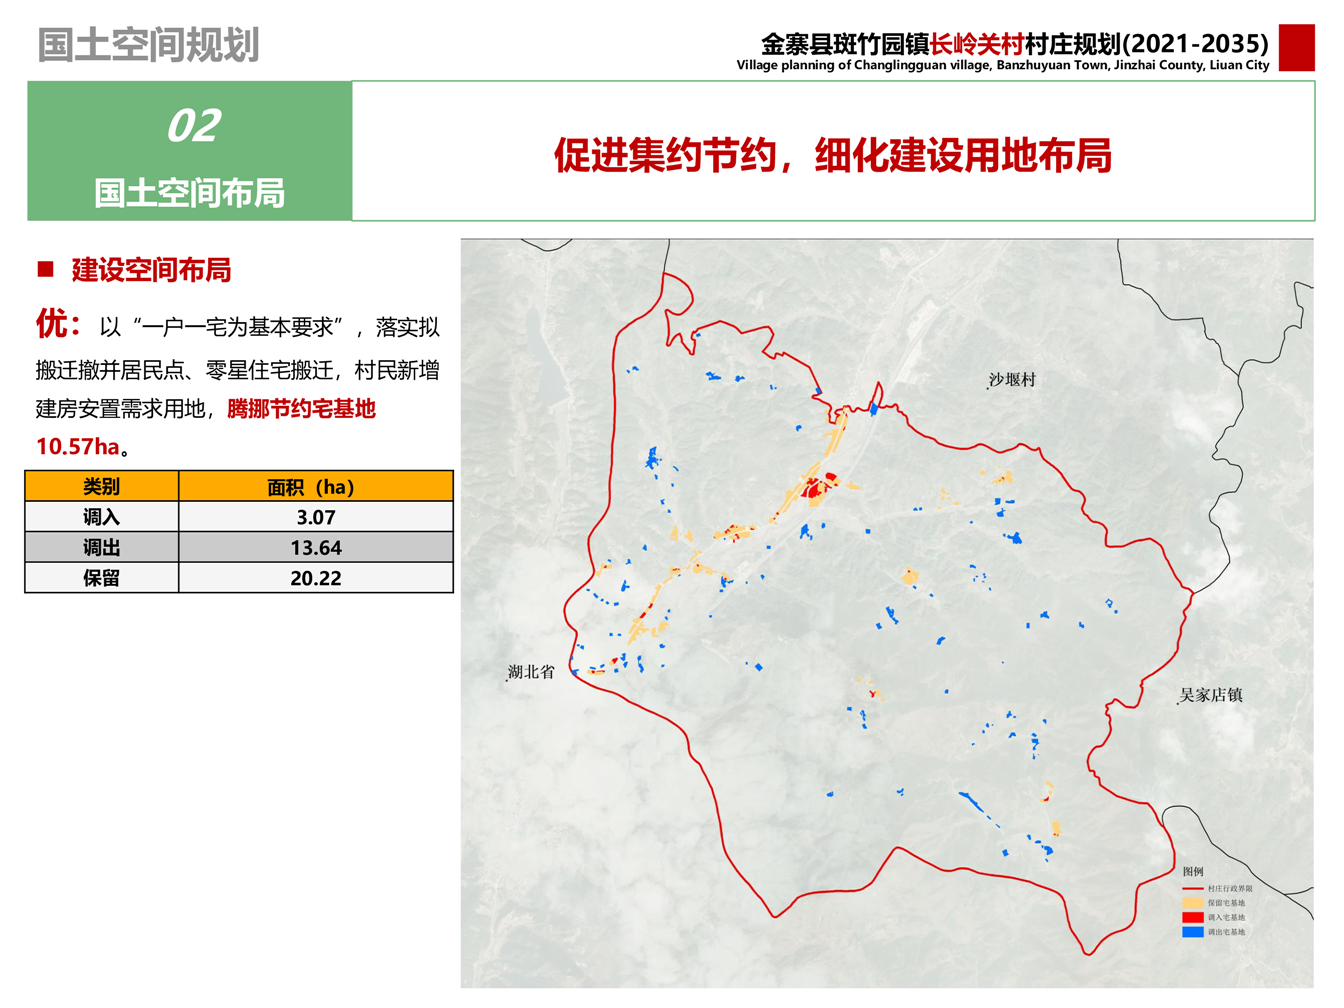Screen dimensions: 1344x1008
Task: Click the orange 保留宅基地 legend swatch
Action: (1193, 903)
